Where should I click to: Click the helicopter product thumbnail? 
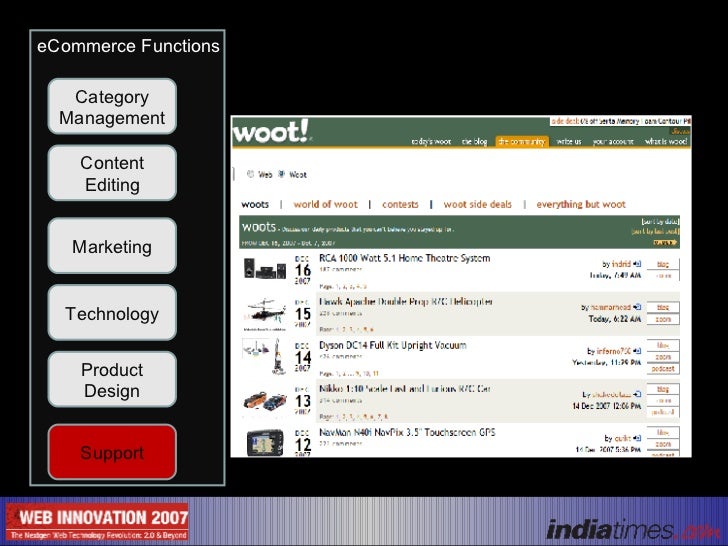point(265,312)
